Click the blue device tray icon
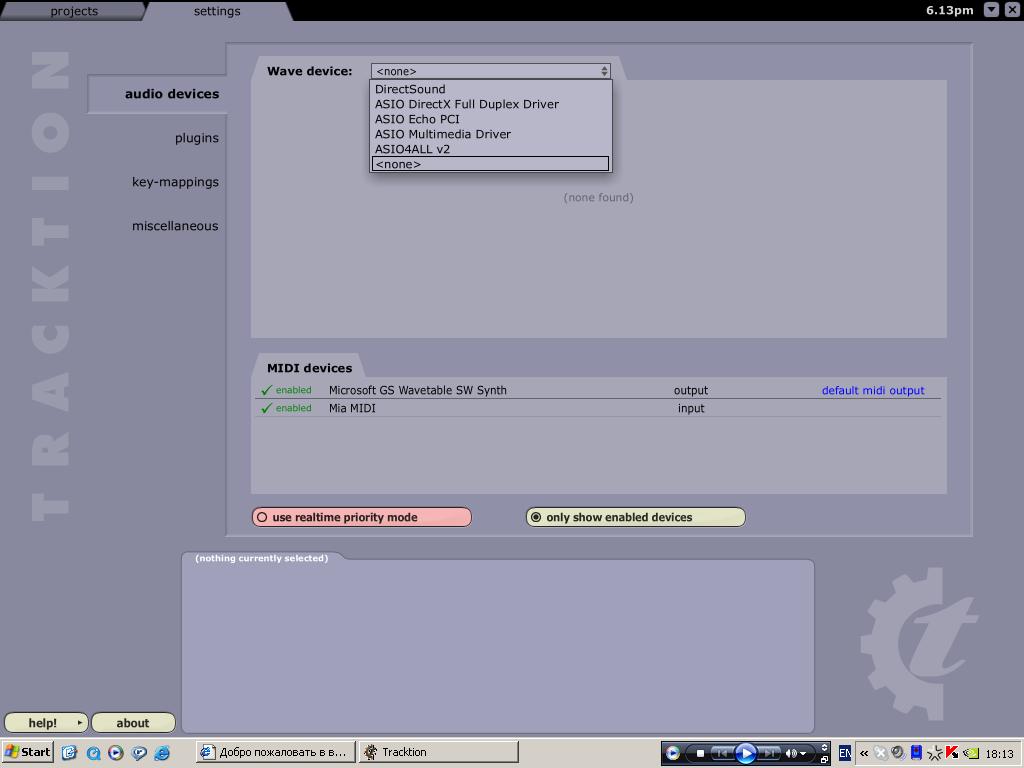Viewport: 1024px width, 768px height. coord(916,752)
